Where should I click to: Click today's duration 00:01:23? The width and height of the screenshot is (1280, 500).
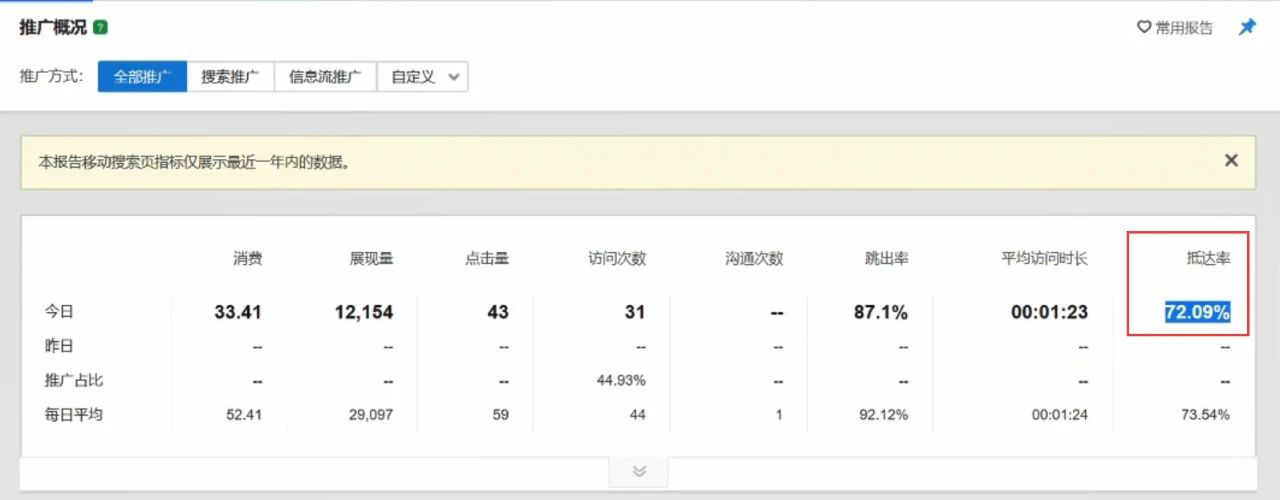pos(1049,312)
